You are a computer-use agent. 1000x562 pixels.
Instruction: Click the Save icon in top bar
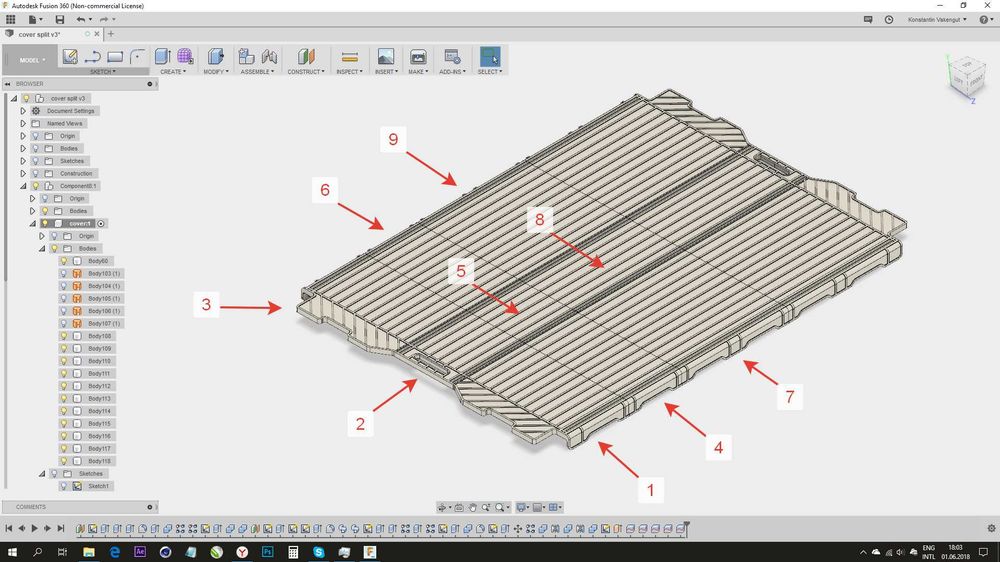point(59,20)
